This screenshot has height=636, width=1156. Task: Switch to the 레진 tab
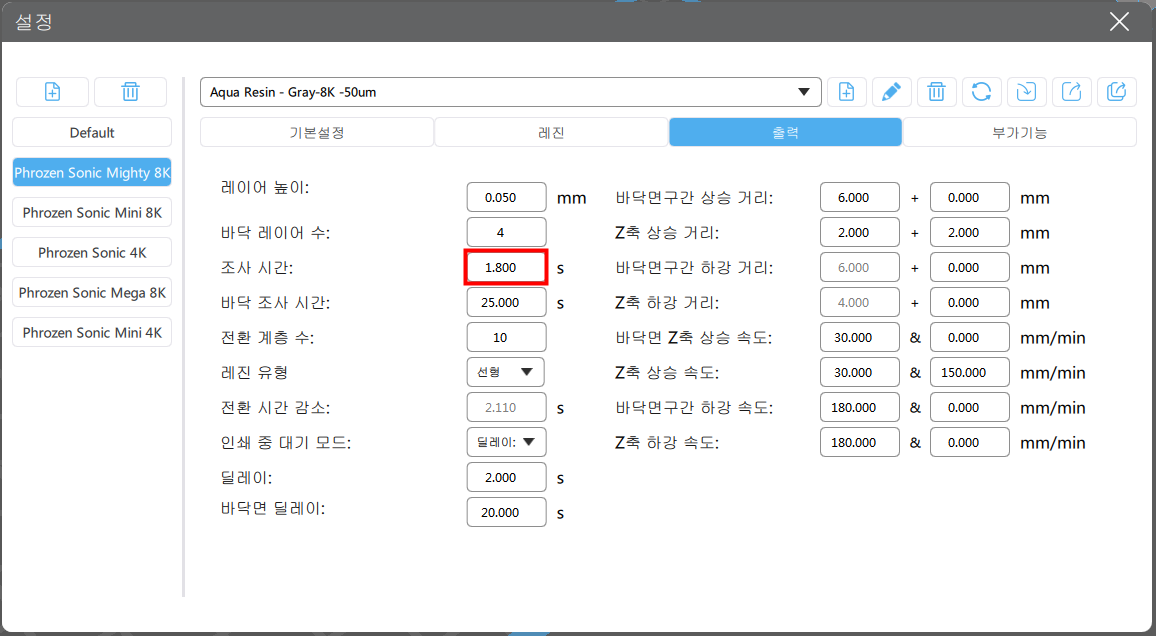[551, 133]
